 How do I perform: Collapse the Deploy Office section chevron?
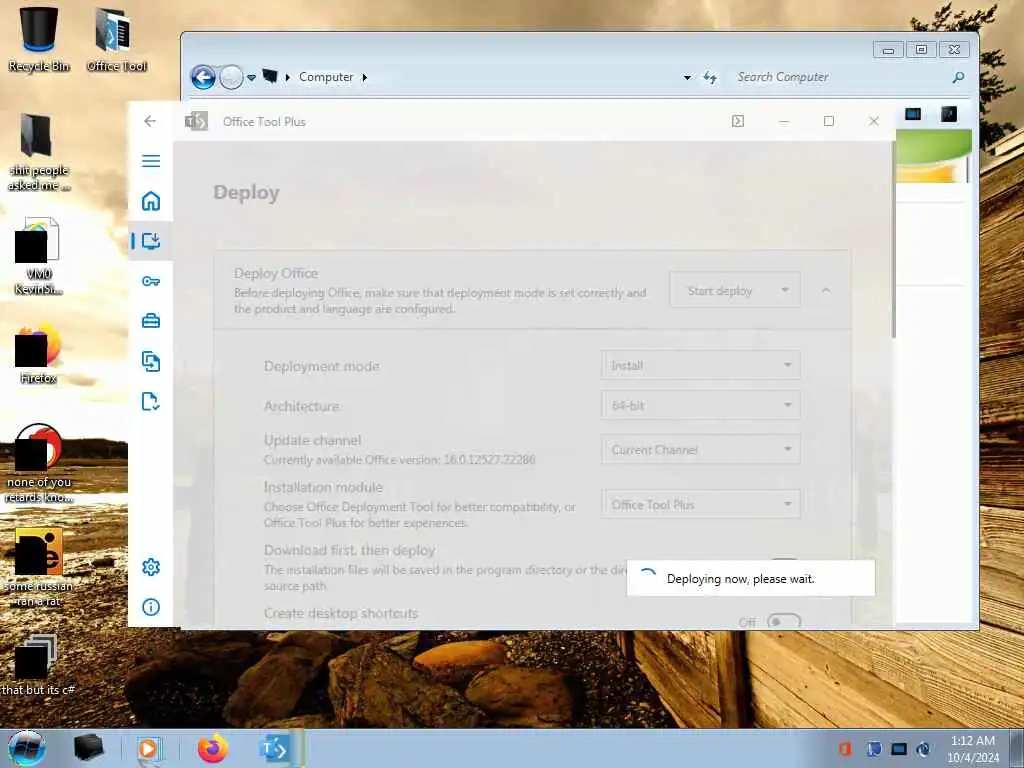coord(826,291)
